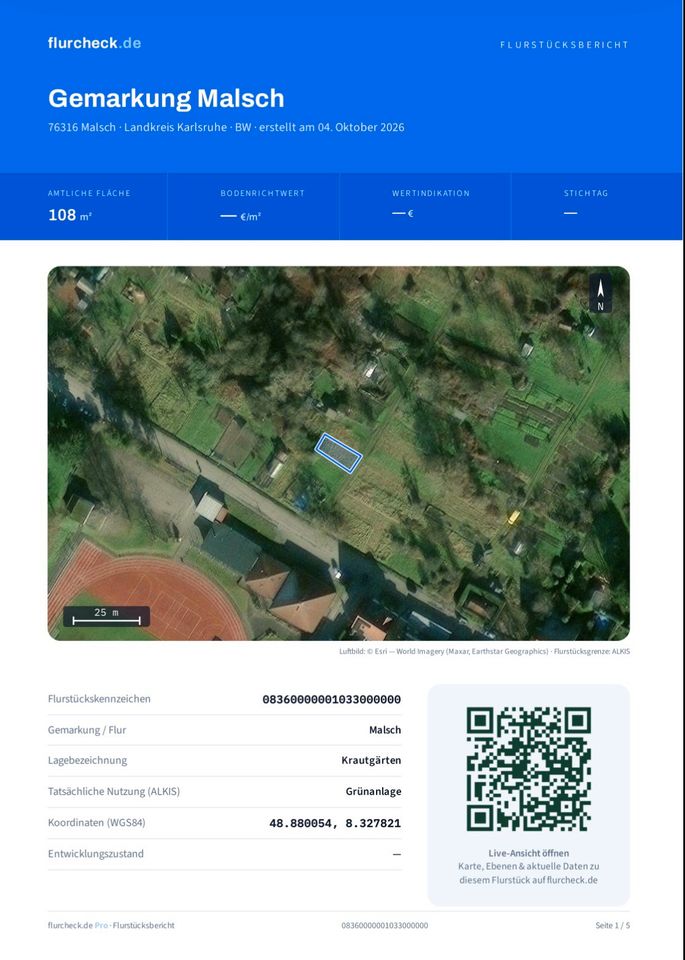The image size is (685, 960).
Task: Click the Luftbild Esri attribution text
Action: coord(484,651)
